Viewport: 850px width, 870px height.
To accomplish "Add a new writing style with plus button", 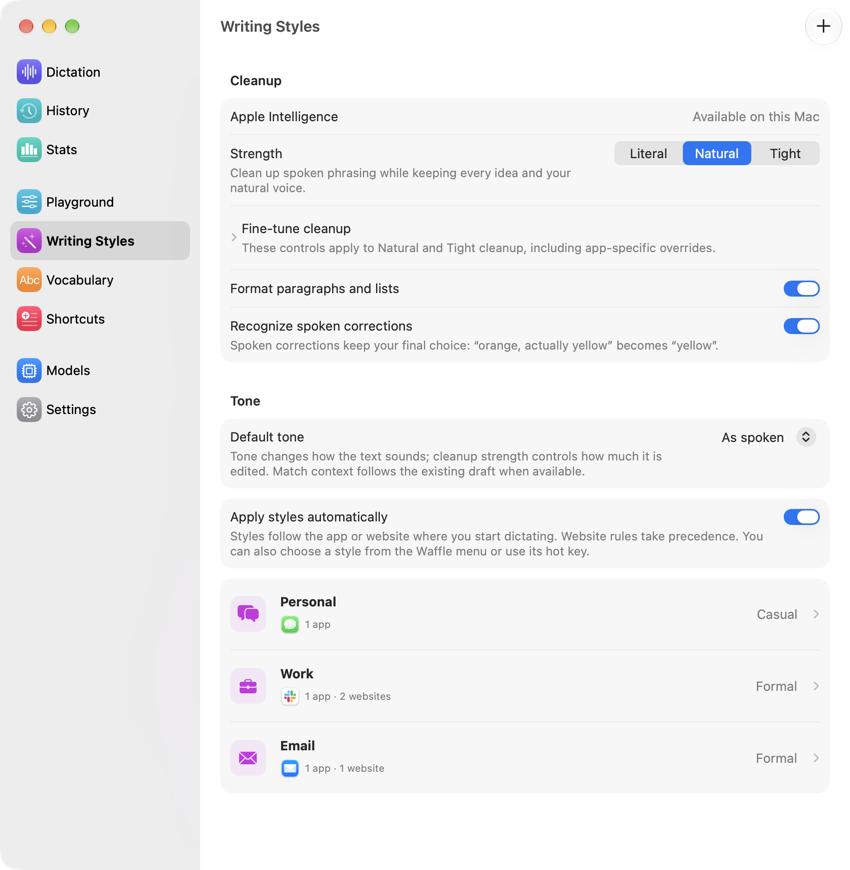I will [823, 26].
